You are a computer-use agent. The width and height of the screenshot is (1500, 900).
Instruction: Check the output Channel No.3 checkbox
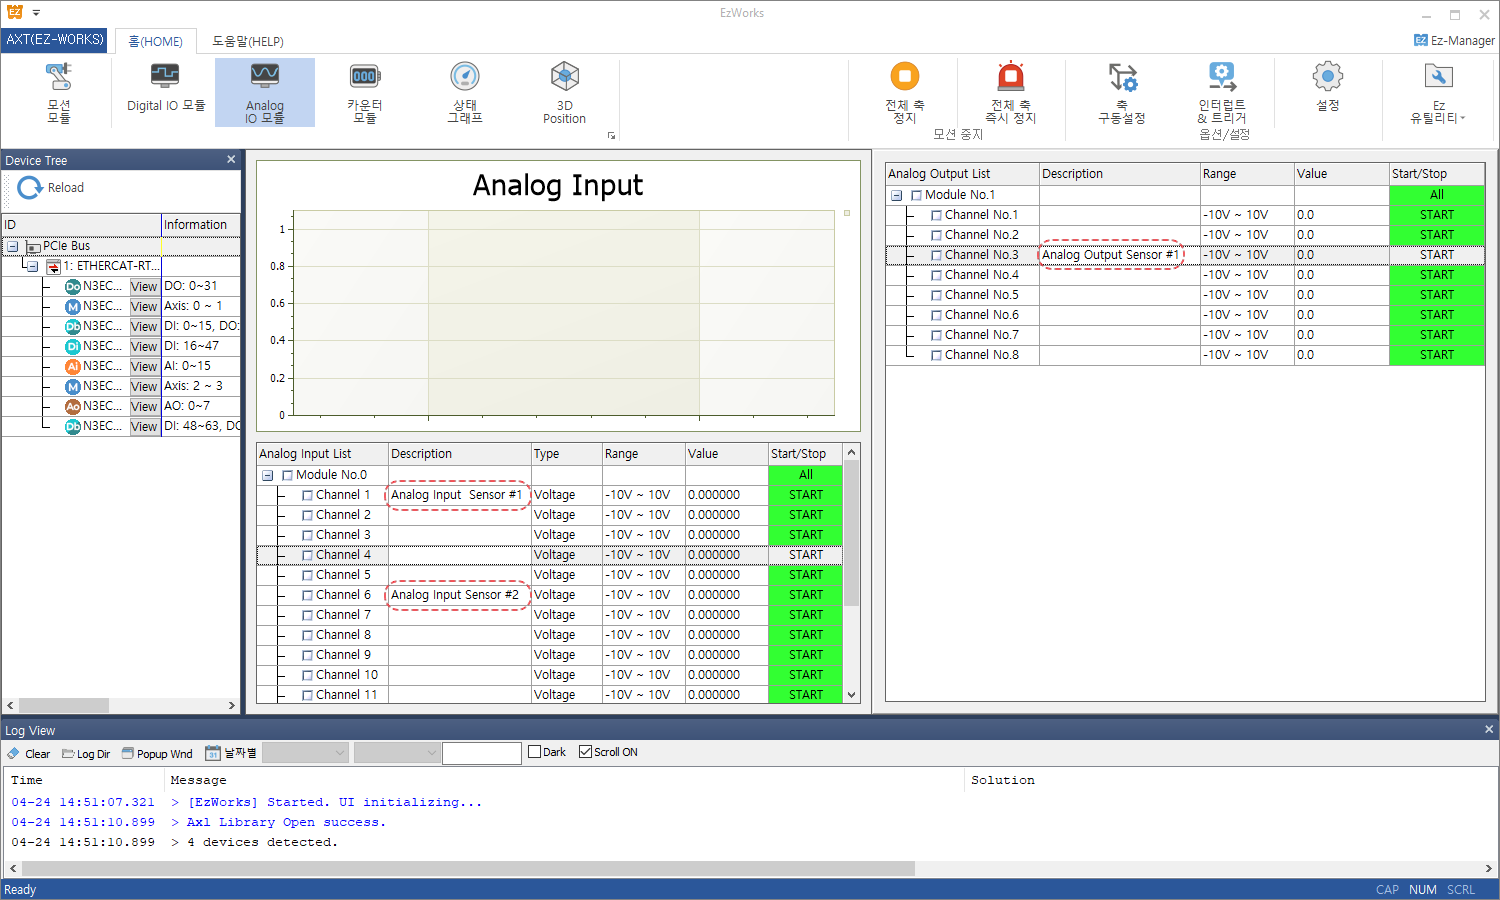pos(936,255)
